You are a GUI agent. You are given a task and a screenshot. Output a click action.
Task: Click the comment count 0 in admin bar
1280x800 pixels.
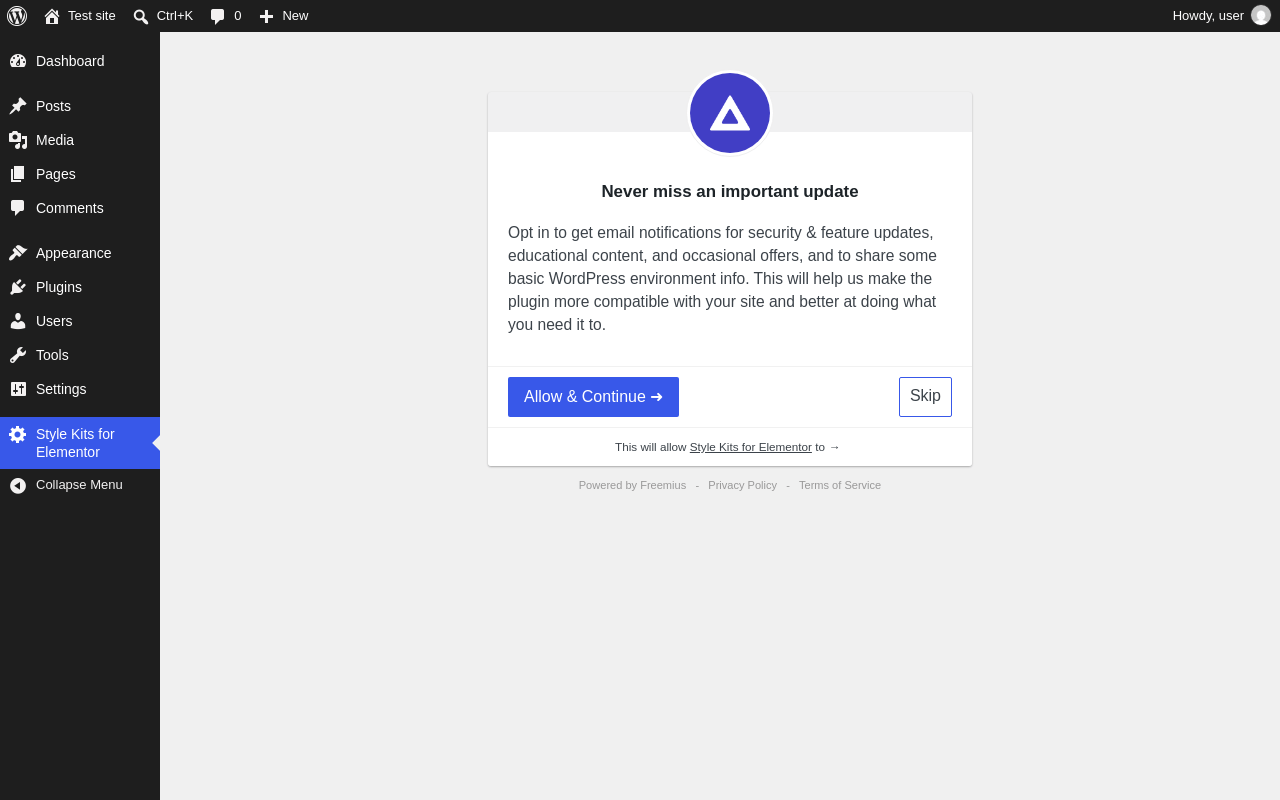238,16
